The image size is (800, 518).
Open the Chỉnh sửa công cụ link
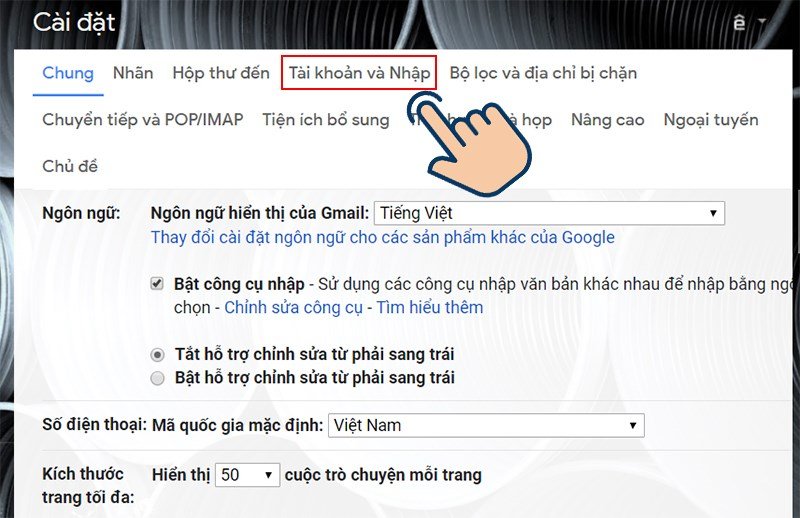pyautogui.click(x=293, y=307)
